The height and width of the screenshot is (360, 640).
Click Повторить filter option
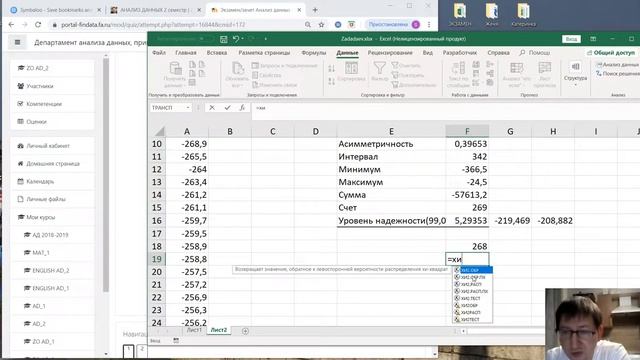[x=408, y=75]
